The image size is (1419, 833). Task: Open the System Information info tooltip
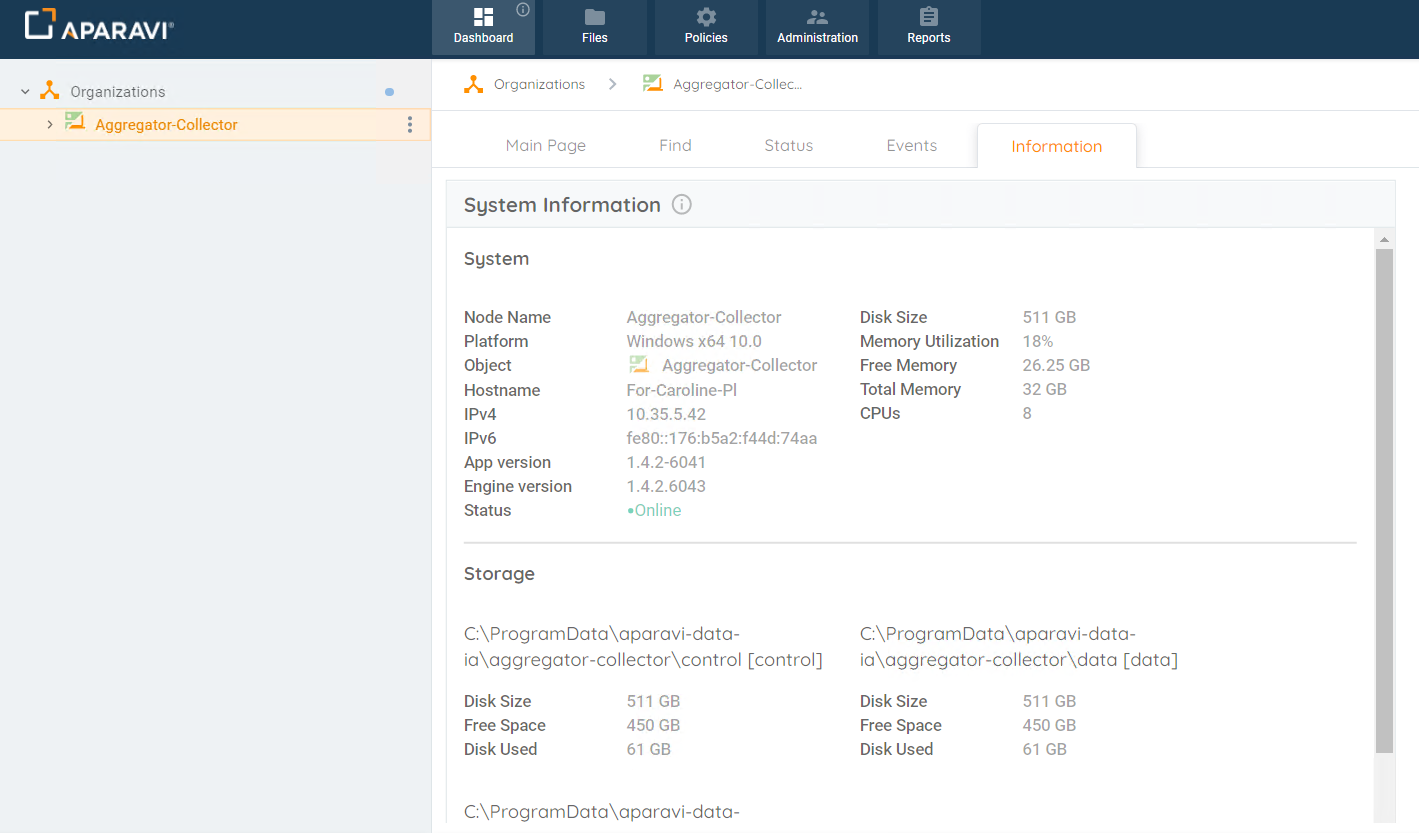pyautogui.click(x=681, y=204)
